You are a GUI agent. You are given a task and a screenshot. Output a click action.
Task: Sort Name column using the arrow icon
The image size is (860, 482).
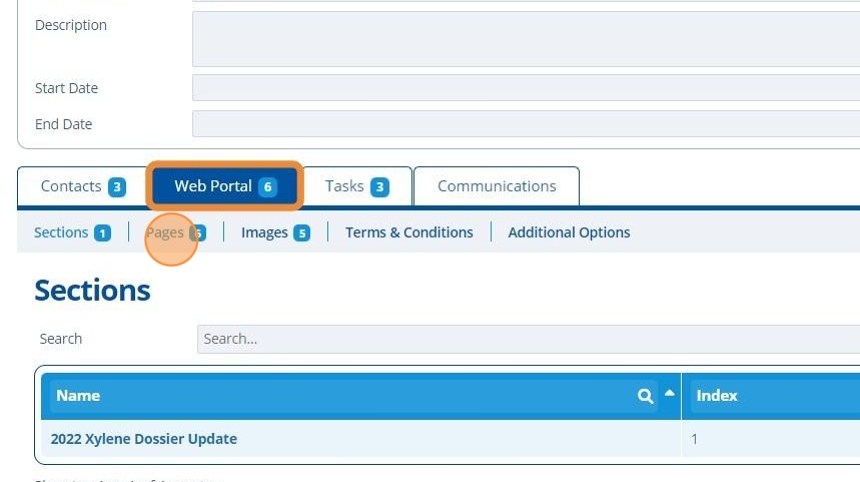pyautogui.click(x=669, y=394)
